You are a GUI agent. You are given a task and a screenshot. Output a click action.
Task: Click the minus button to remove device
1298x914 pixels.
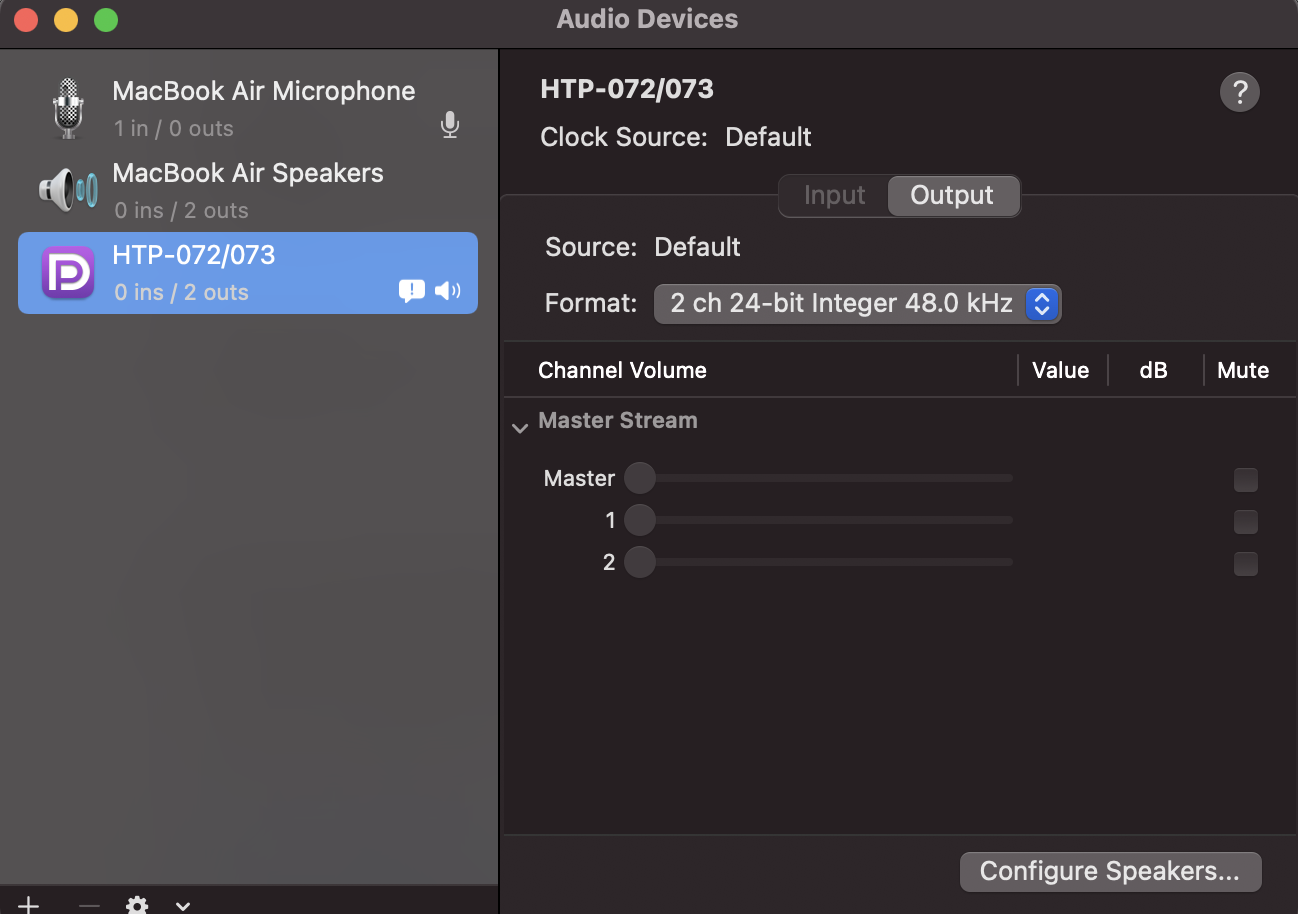coord(89,905)
